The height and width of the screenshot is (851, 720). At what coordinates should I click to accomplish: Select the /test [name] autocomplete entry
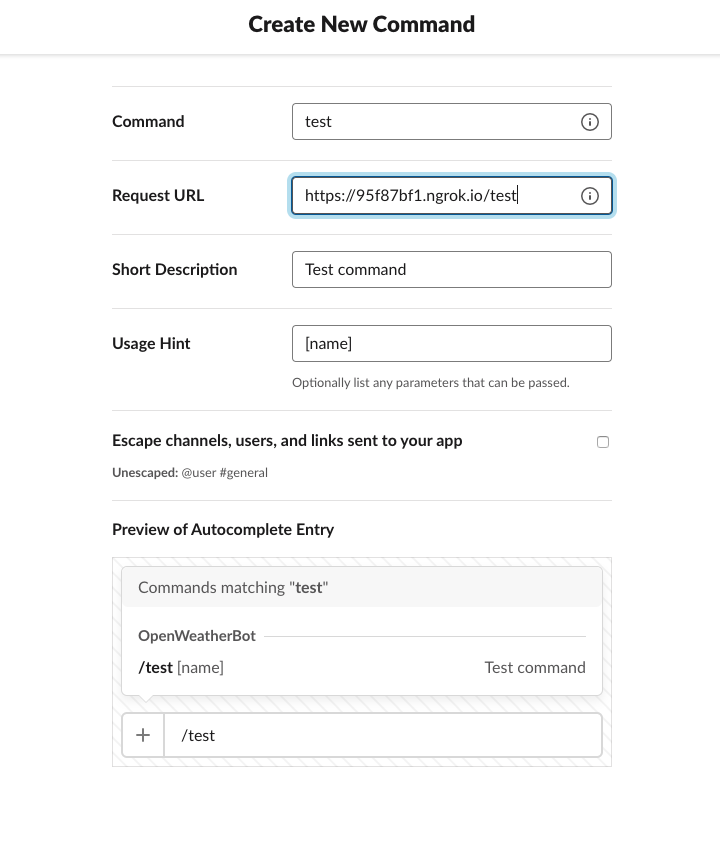tap(181, 668)
